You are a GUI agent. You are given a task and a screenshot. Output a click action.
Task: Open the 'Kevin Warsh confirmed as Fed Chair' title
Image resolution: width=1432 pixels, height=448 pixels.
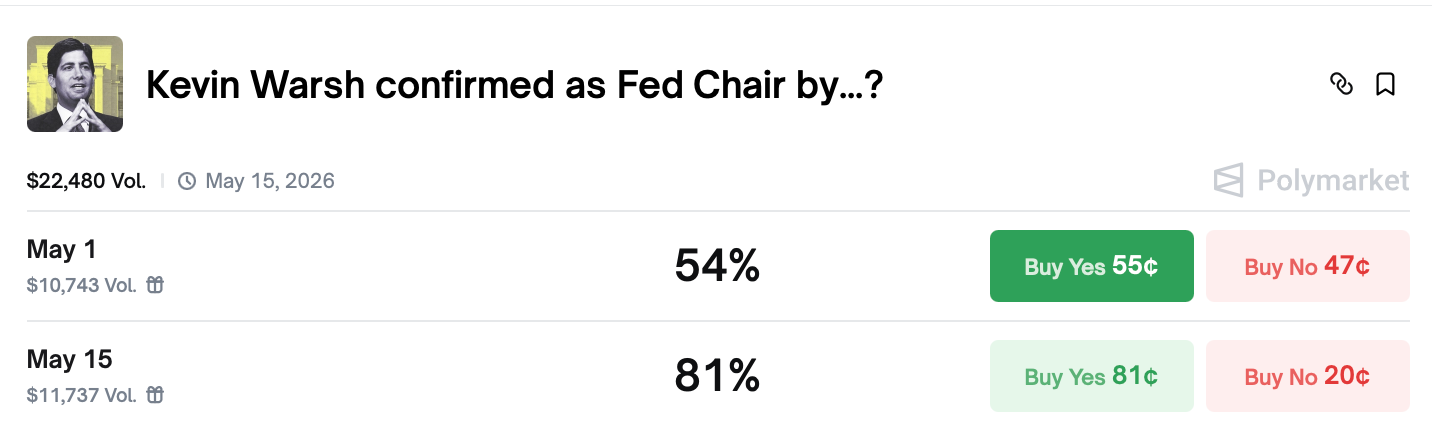[515, 86]
